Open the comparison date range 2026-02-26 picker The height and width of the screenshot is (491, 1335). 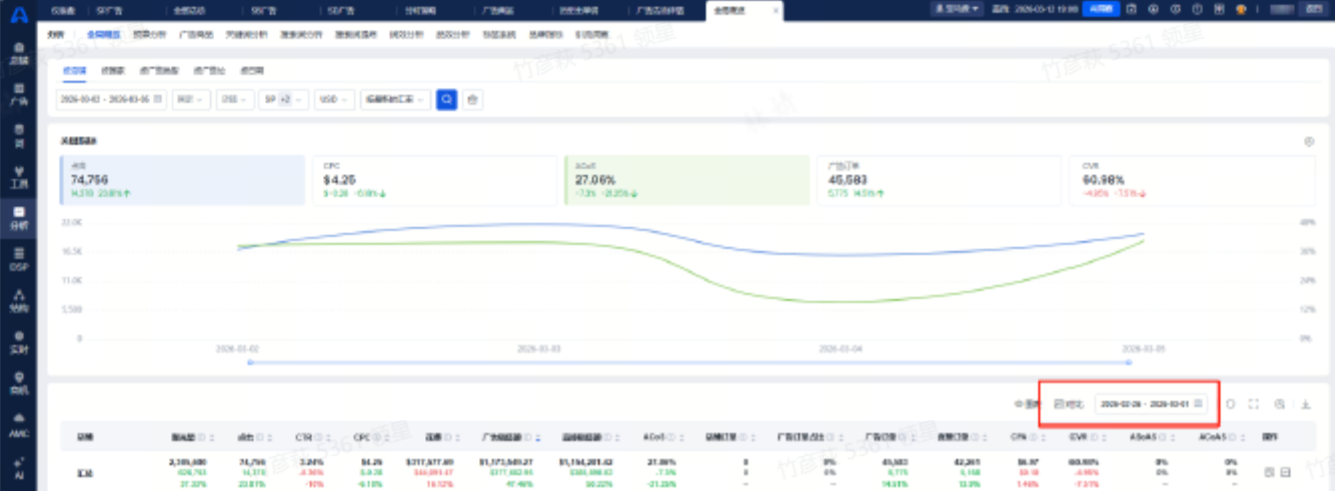click(x=1150, y=404)
